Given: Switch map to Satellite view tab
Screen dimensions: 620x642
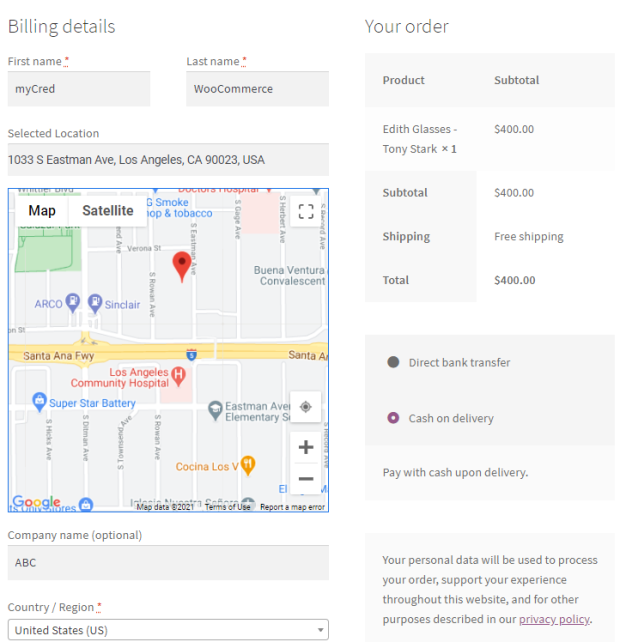Looking at the screenshot, I should [x=108, y=211].
